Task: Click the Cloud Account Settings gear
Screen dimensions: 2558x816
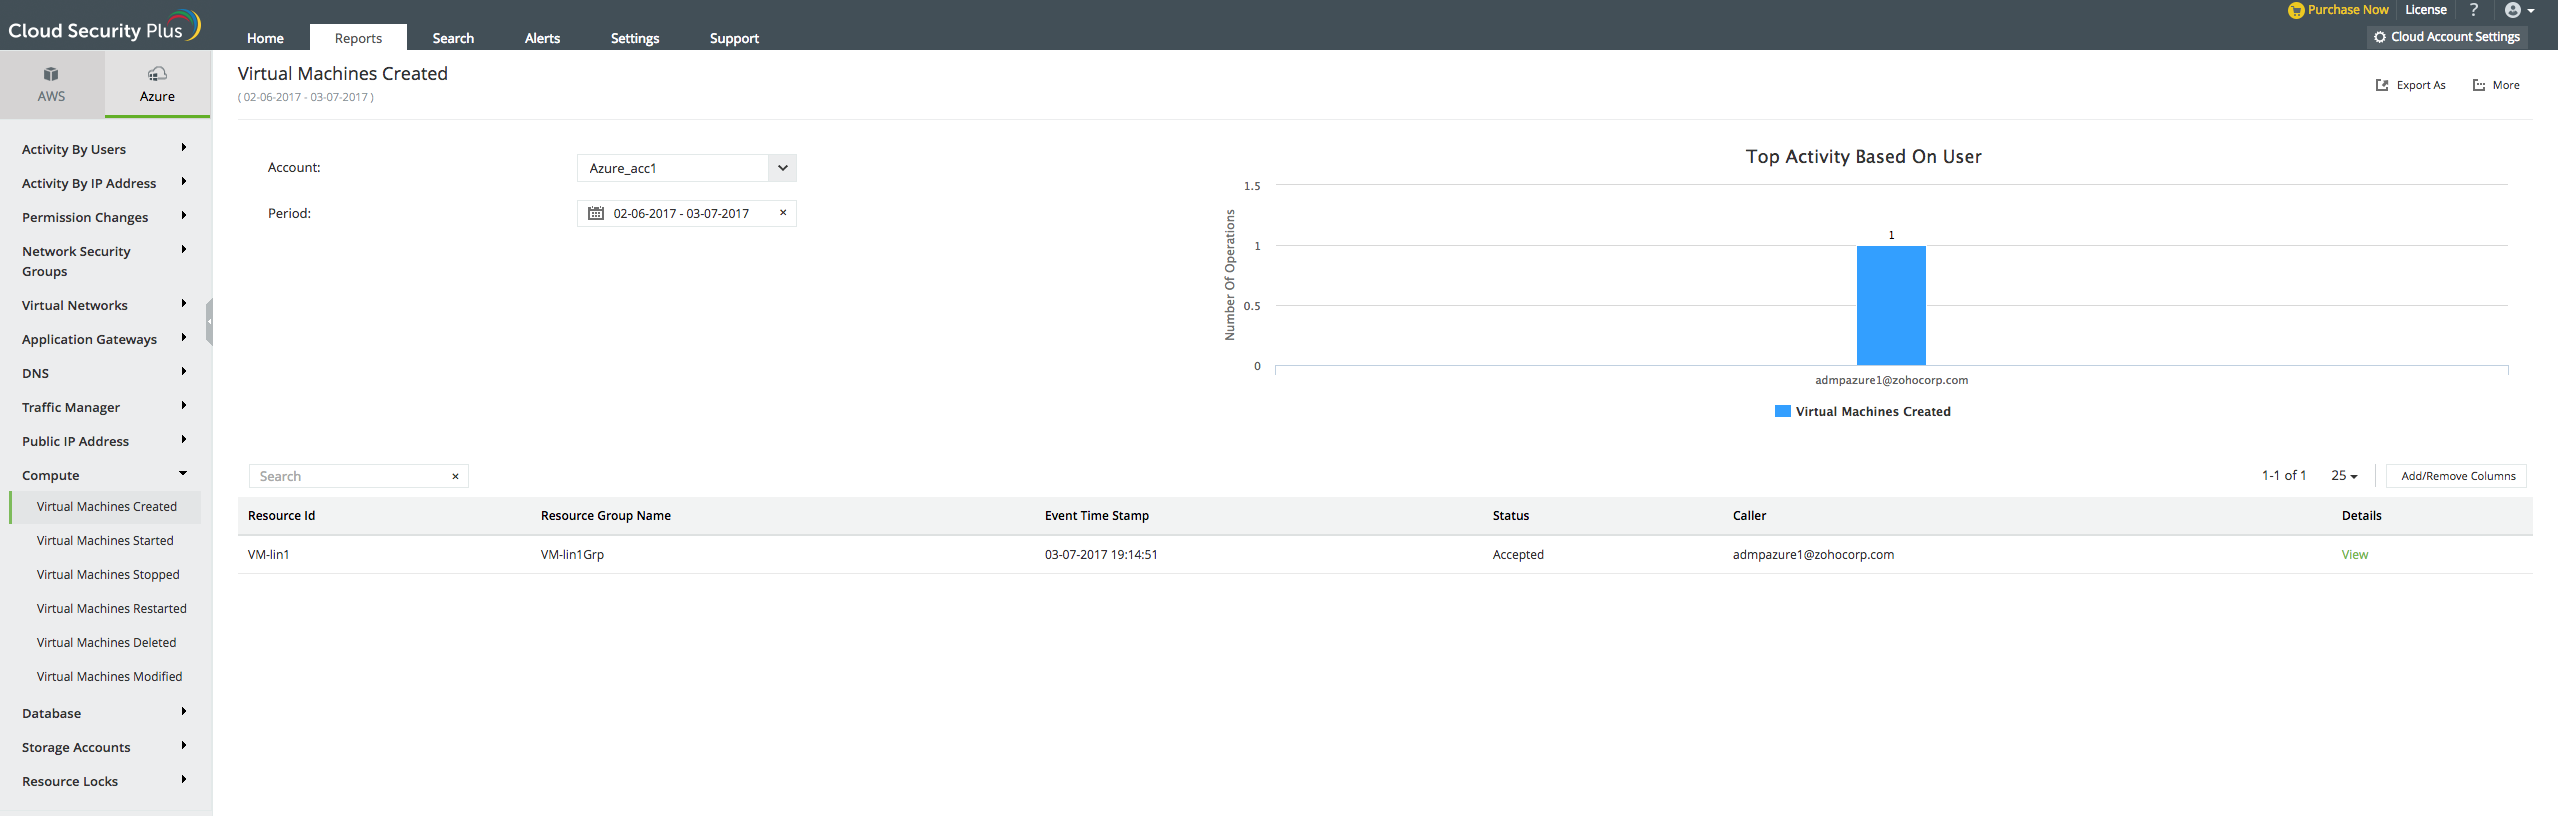Action: (2380, 37)
